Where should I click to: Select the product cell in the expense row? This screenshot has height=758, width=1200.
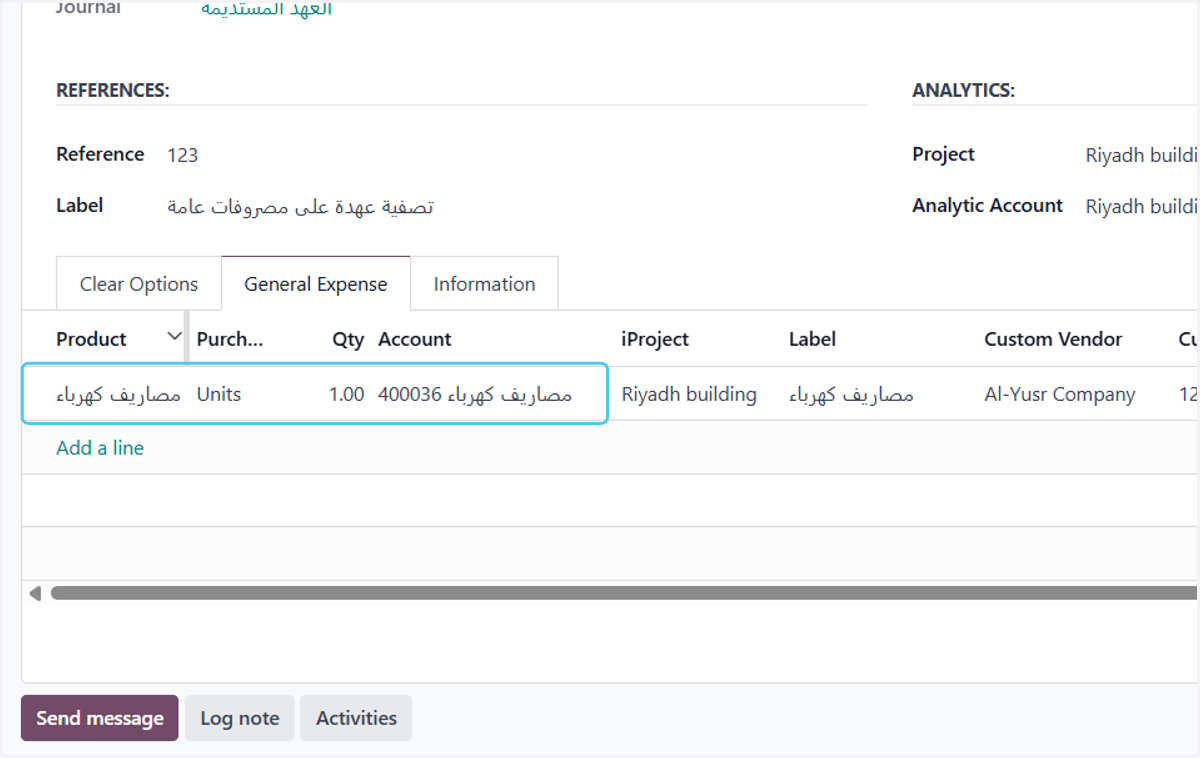pos(118,394)
